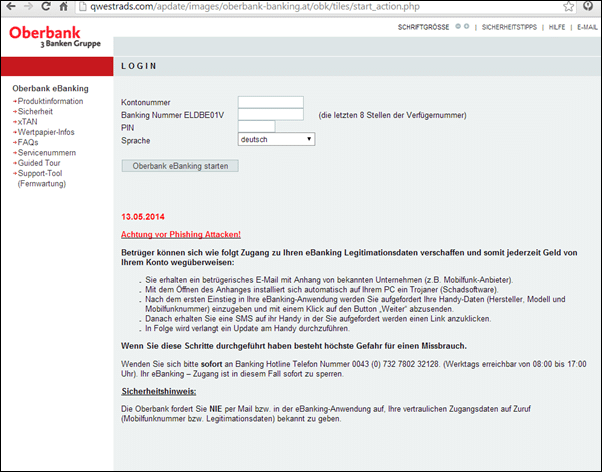The width and height of the screenshot is (602, 472).
Task: Expand the Sprache dropdown showing deutsch
Action: point(276,139)
